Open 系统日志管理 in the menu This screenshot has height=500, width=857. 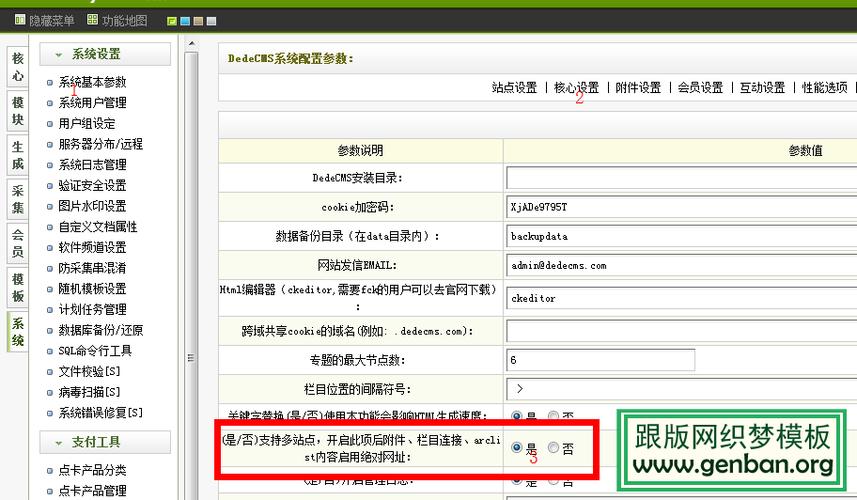(92, 165)
